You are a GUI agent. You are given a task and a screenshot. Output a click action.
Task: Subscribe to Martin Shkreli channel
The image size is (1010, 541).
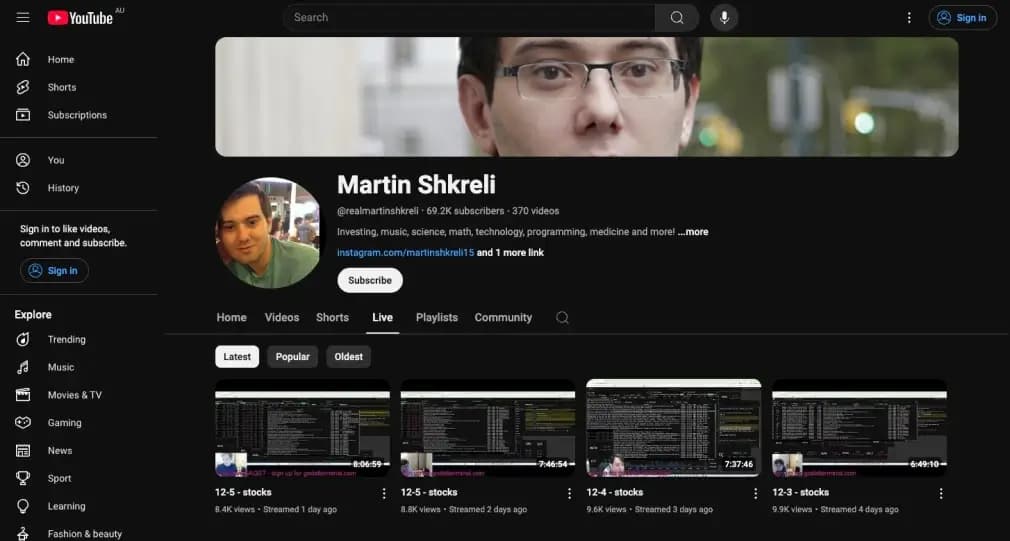click(370, 280)
